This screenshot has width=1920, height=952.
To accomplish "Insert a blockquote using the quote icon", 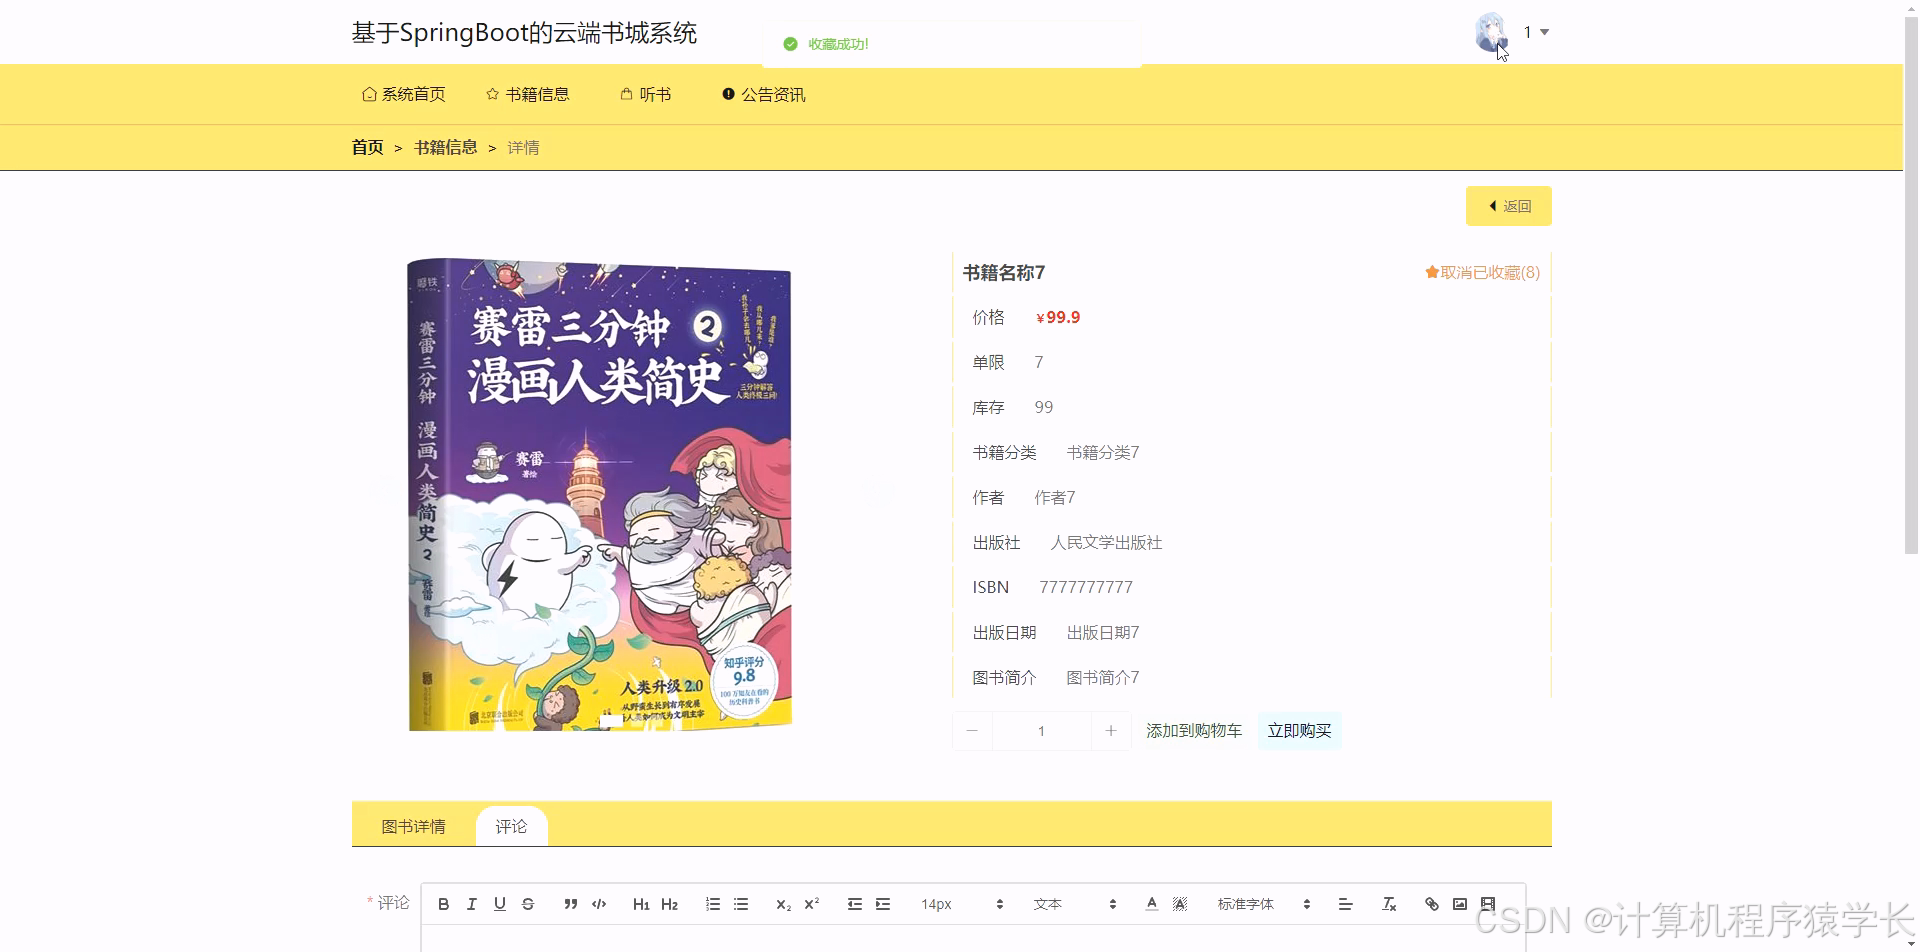I will pyautogui.click(x=570, y=903).
